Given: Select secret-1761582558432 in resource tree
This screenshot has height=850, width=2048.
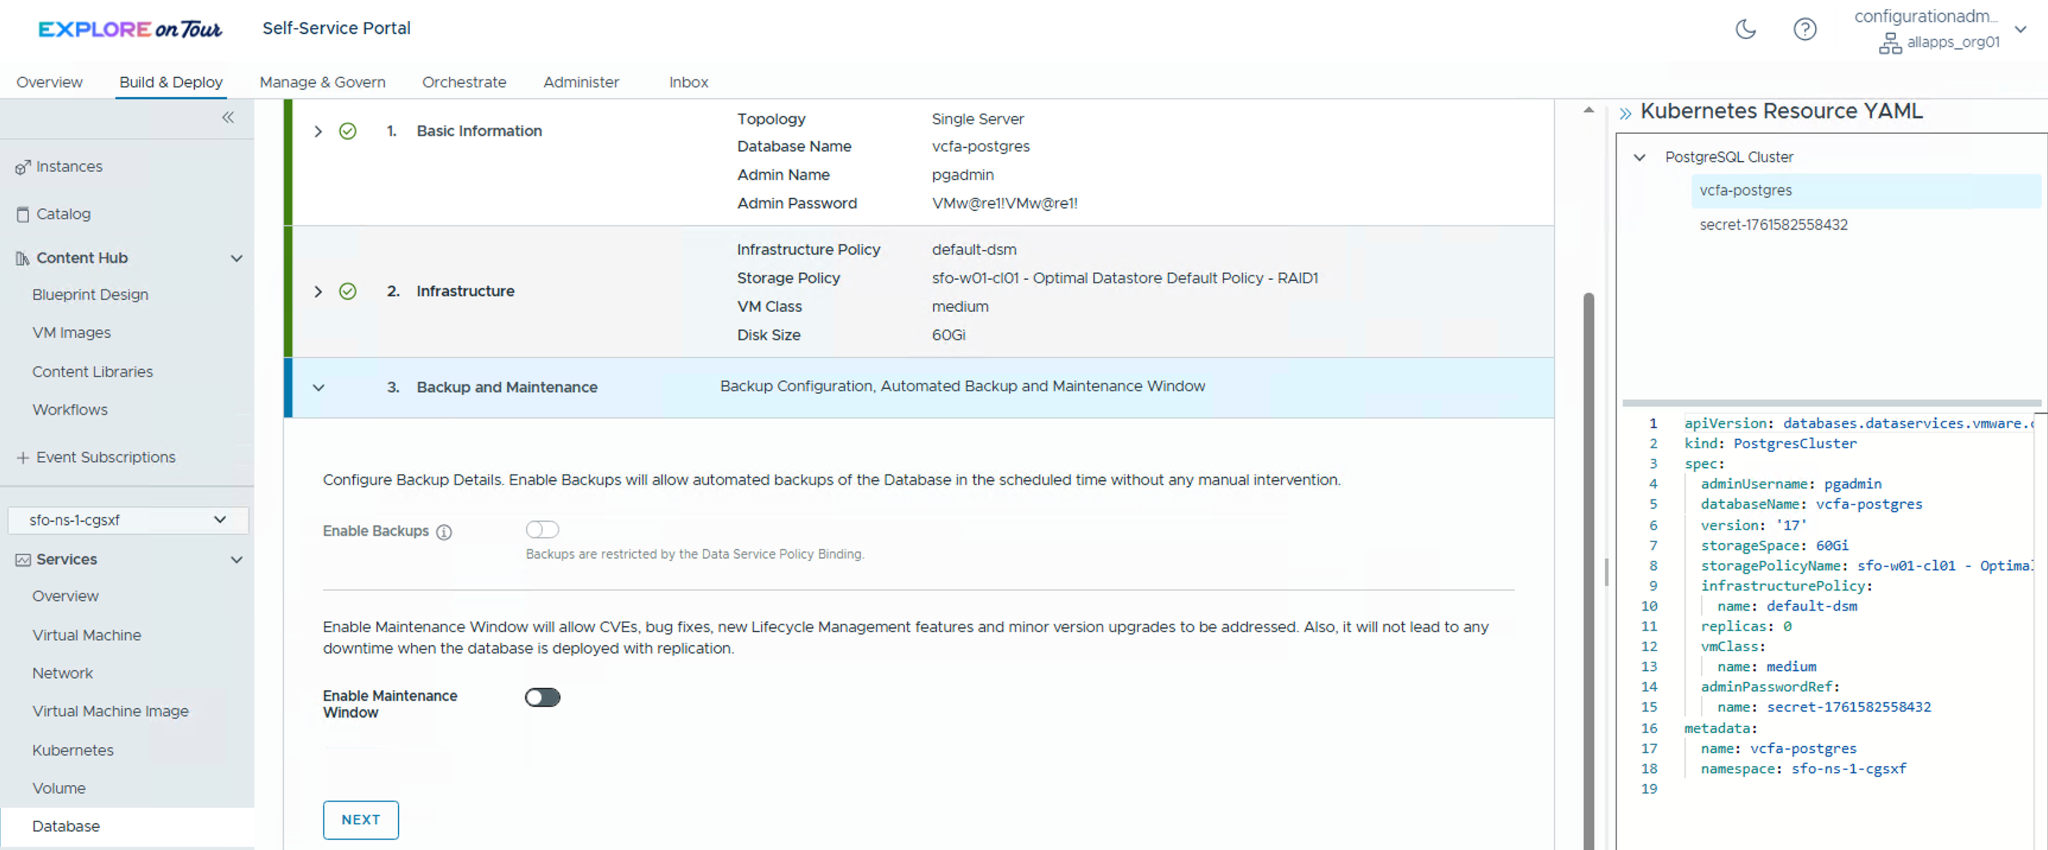Looking at the screenshot, I should pyautogui.click(x=1773, y=225).
